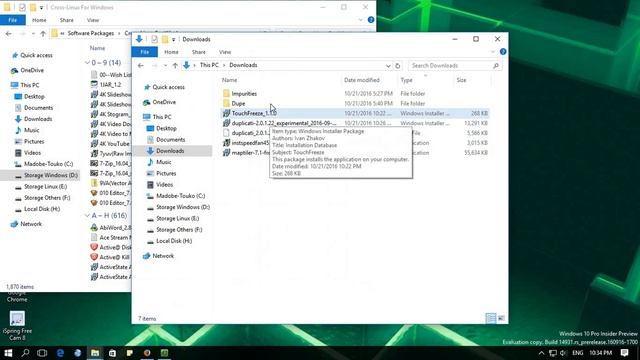640x360 pixels.
Task: Open Help icon in Downloads window
Action: point(503,52)
